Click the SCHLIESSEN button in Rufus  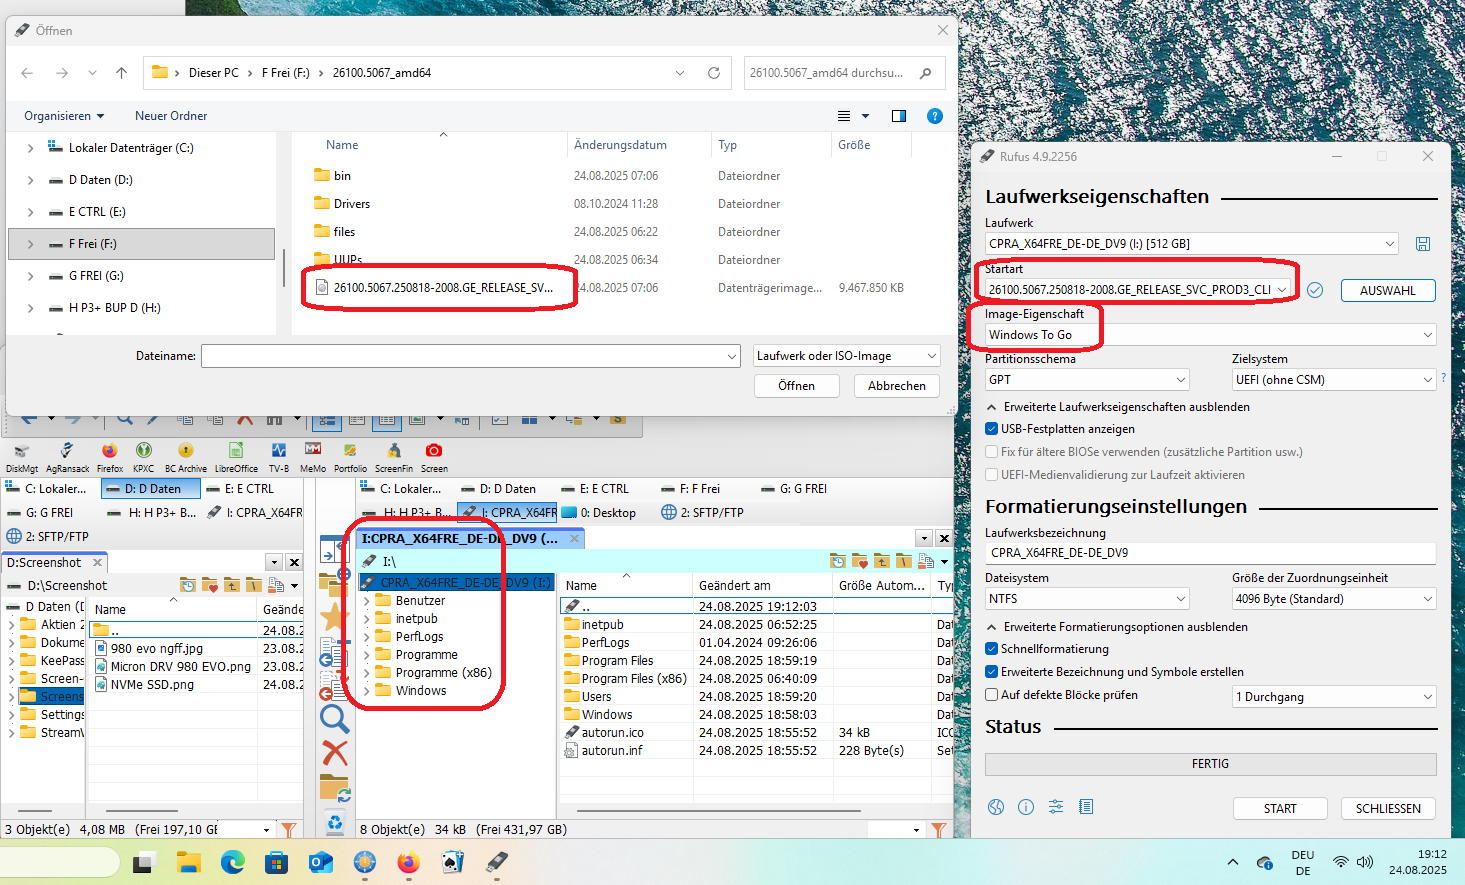coord(1388,808)
